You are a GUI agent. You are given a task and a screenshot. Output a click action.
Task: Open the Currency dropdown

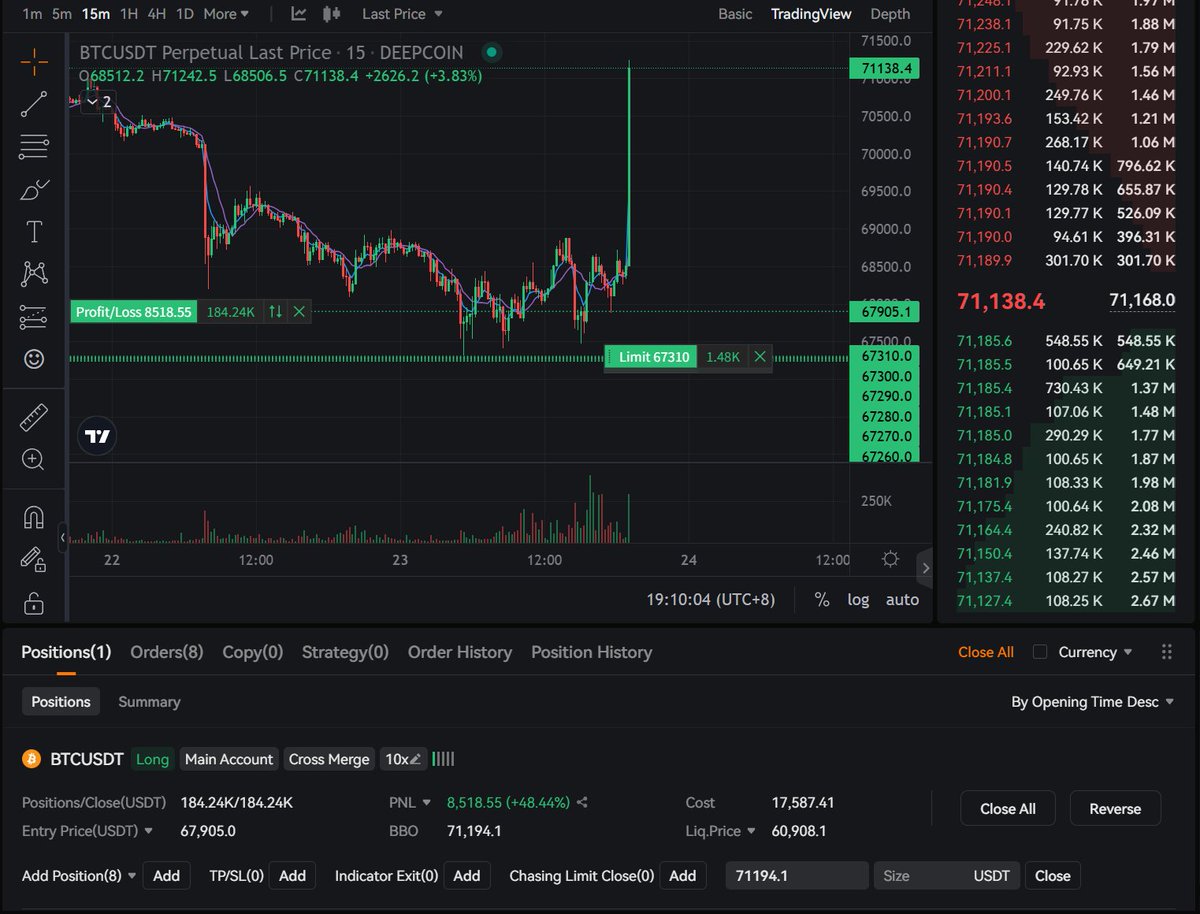1095,652
